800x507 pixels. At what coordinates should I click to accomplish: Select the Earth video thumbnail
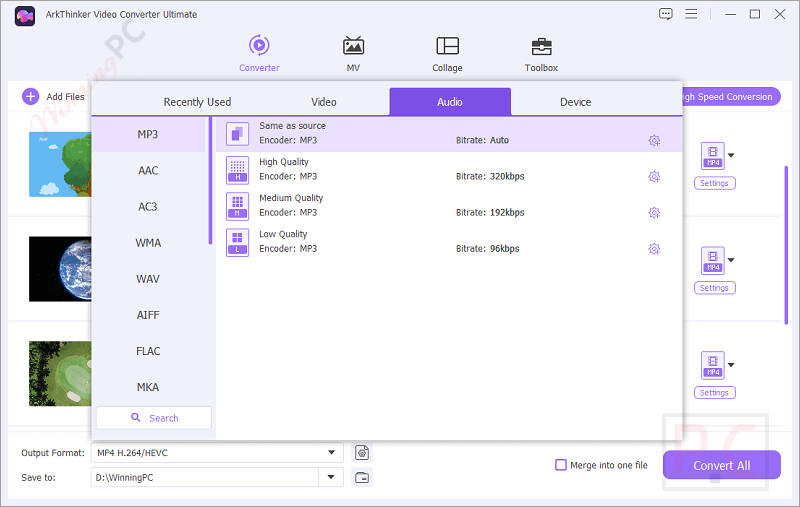tap(60, 269)
